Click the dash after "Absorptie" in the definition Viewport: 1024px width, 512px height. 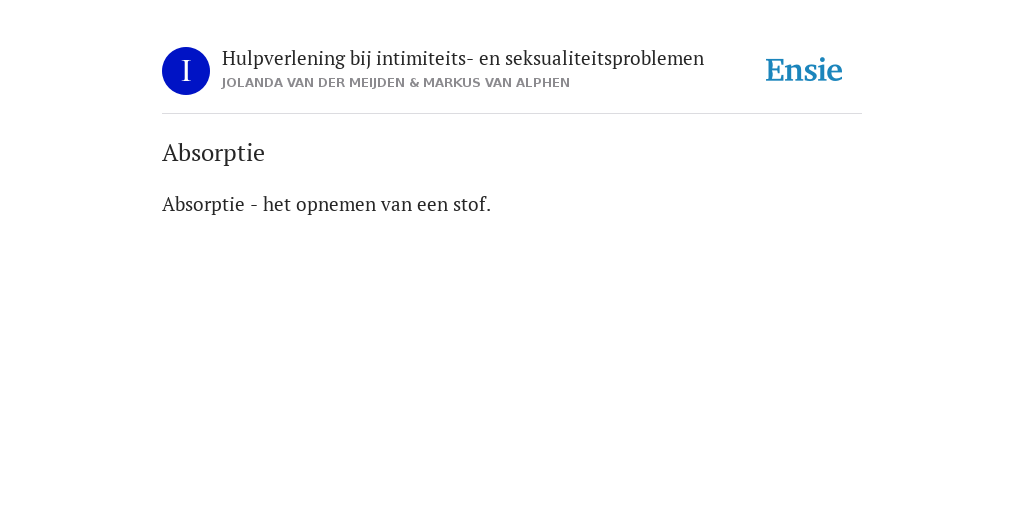coord(254,206)
